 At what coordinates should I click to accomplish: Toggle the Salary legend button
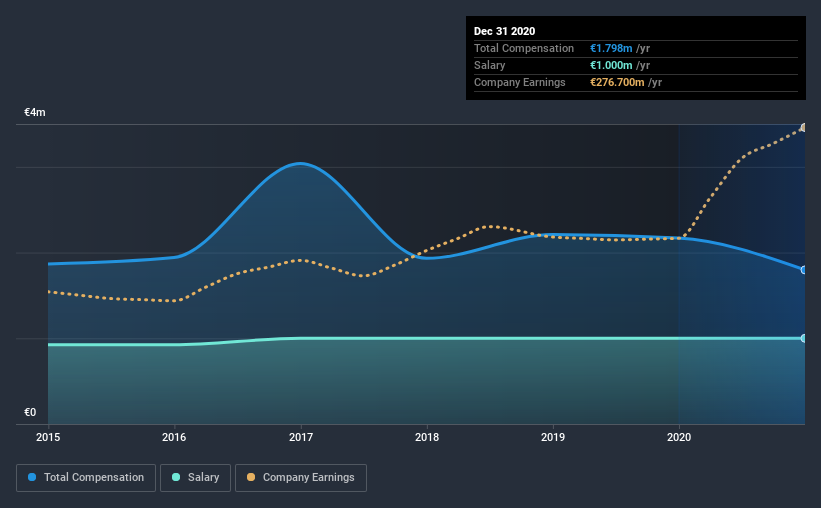tap(195, 478)
